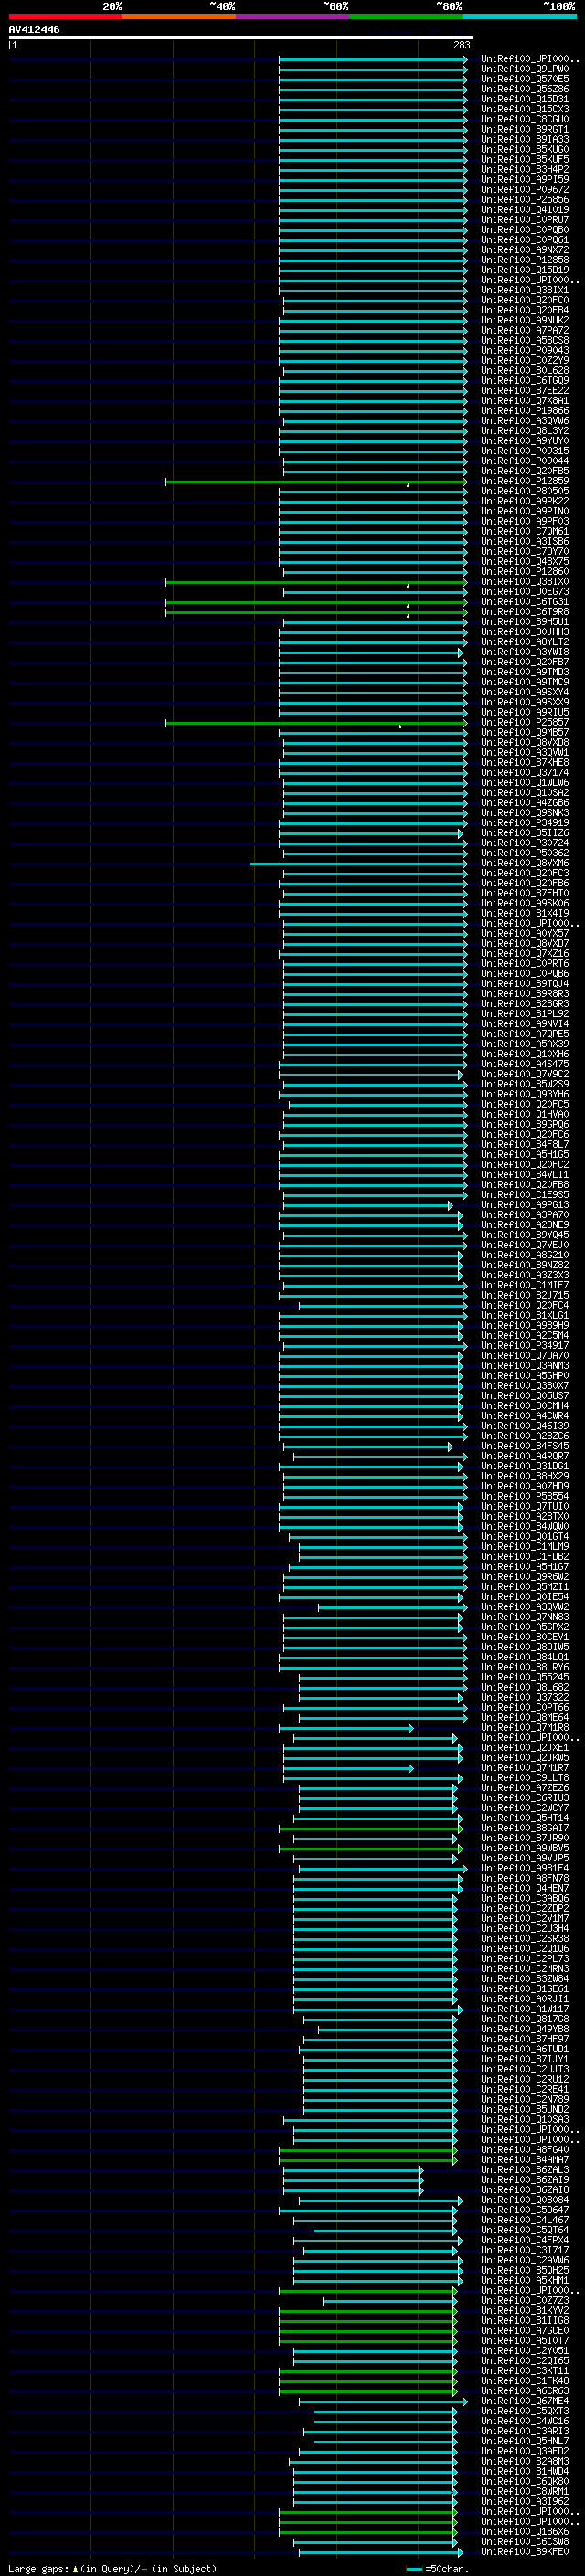
Task: Select the UniRef100_C1MLM9 label
Action: (x=525, y=1547)
